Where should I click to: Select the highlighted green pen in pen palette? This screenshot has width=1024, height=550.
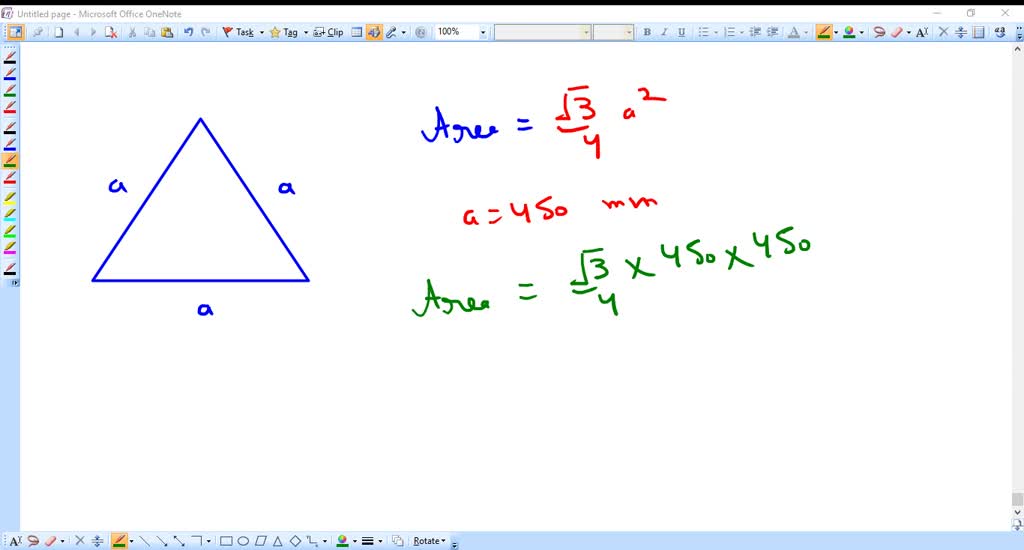(x=10, y=160)
